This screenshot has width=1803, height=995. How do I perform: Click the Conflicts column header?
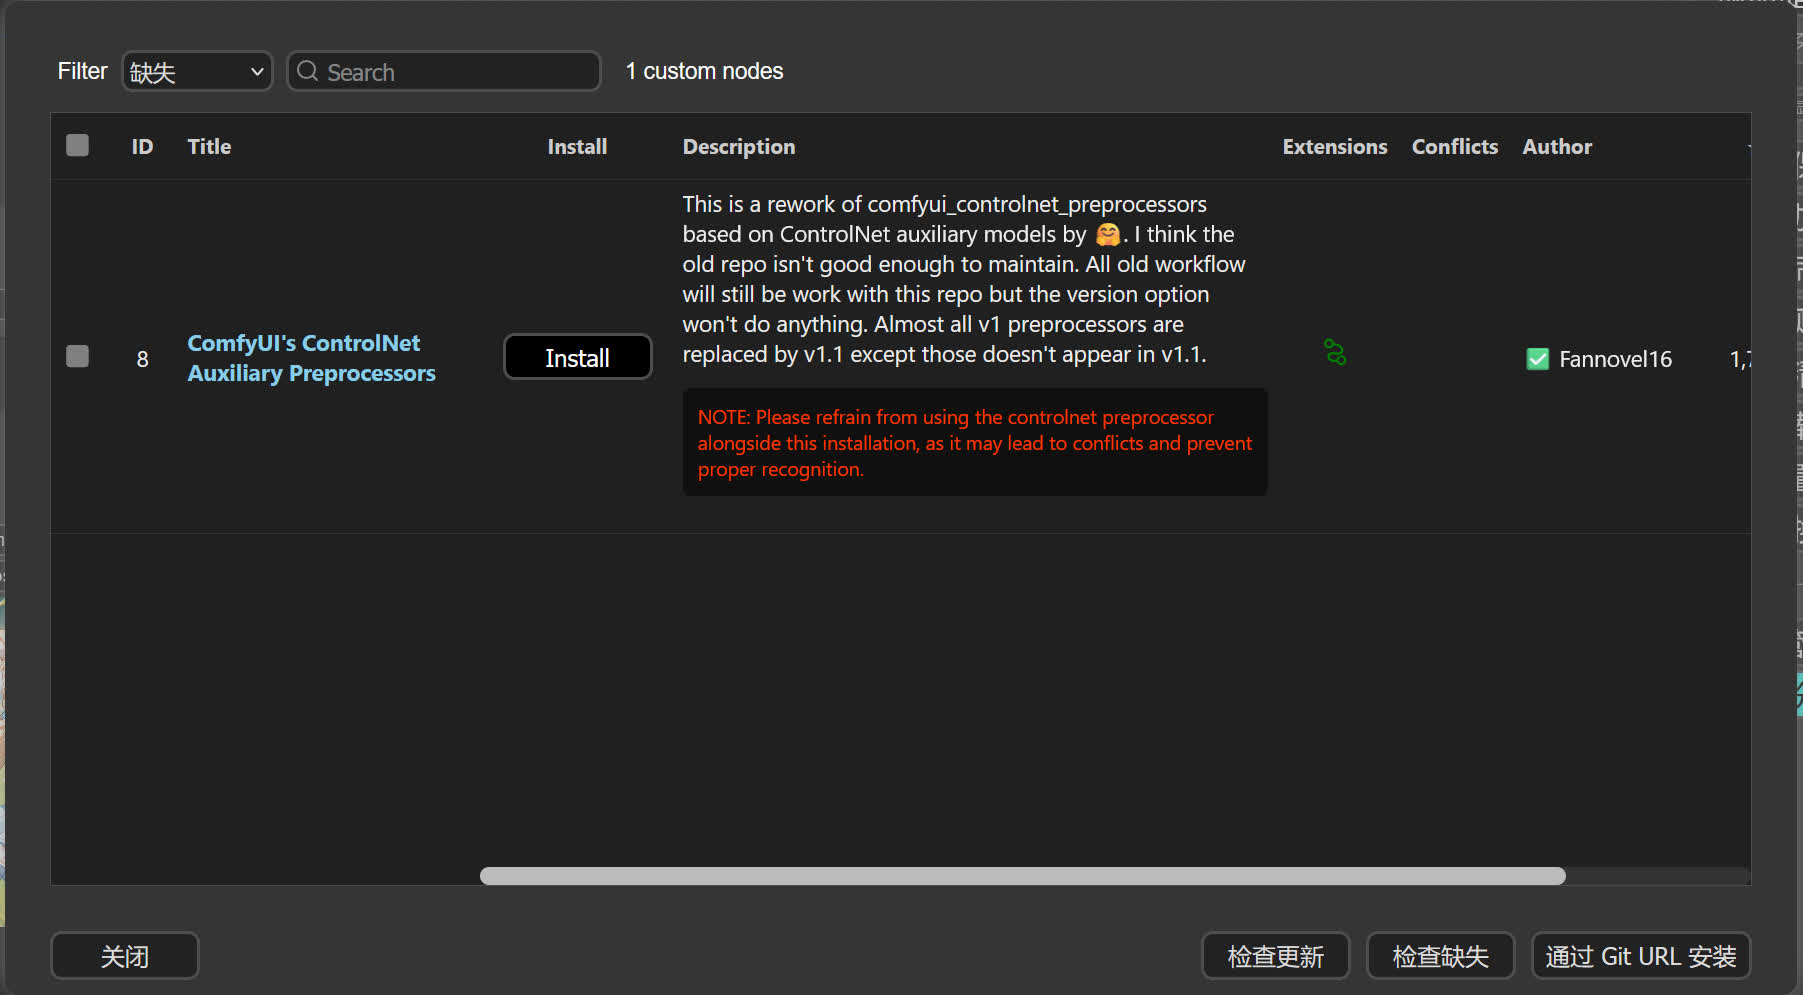tap(1454, 147)
